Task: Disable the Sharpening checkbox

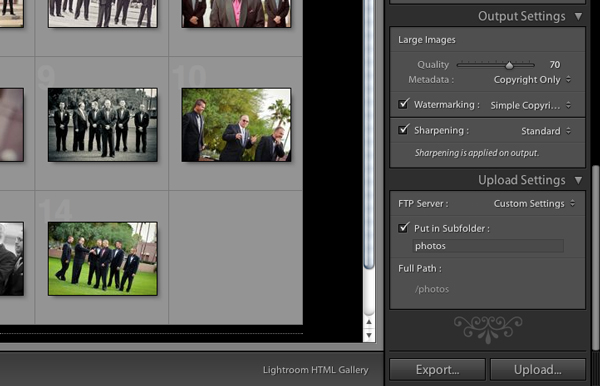Action: tap(403, 129)
